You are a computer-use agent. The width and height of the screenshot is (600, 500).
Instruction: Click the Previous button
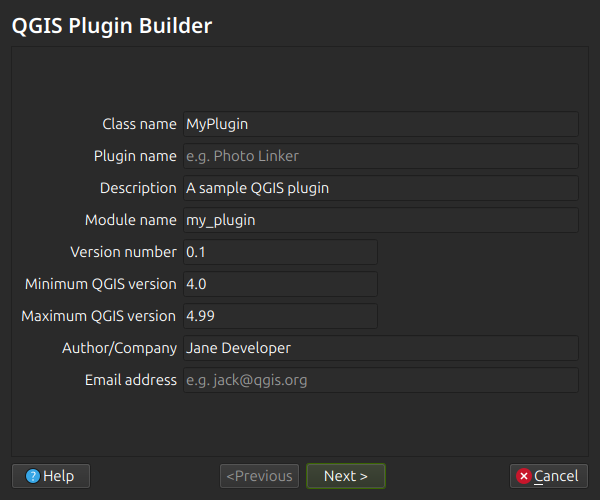tap(259, 476)
